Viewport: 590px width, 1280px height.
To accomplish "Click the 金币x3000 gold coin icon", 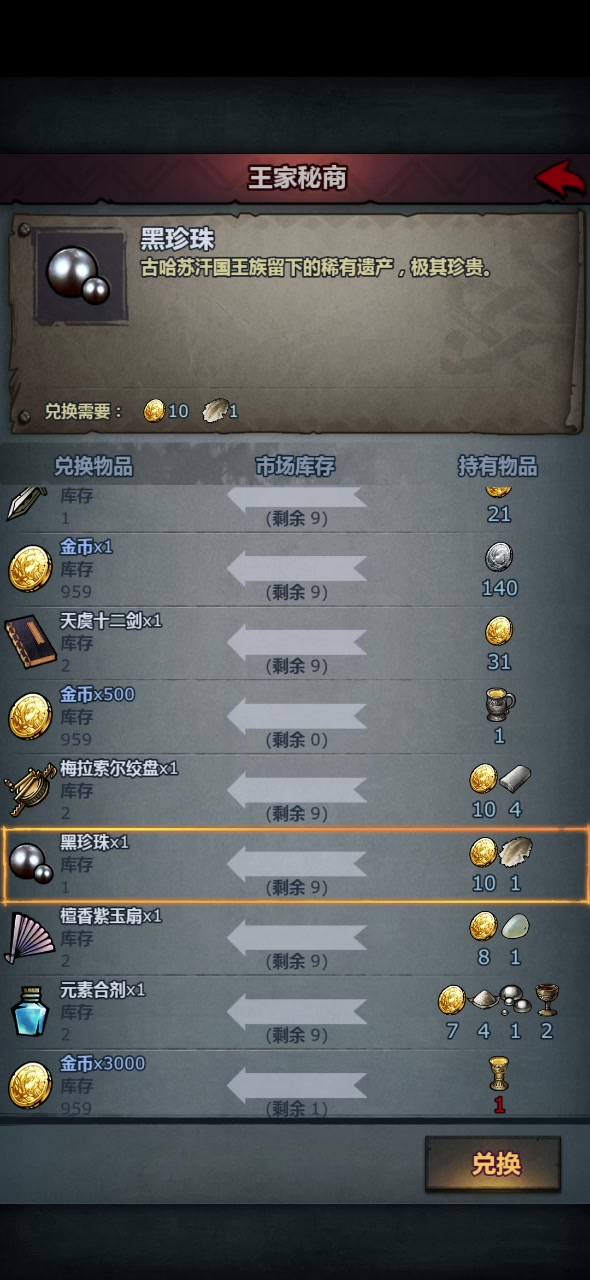I will [30, 1085].
